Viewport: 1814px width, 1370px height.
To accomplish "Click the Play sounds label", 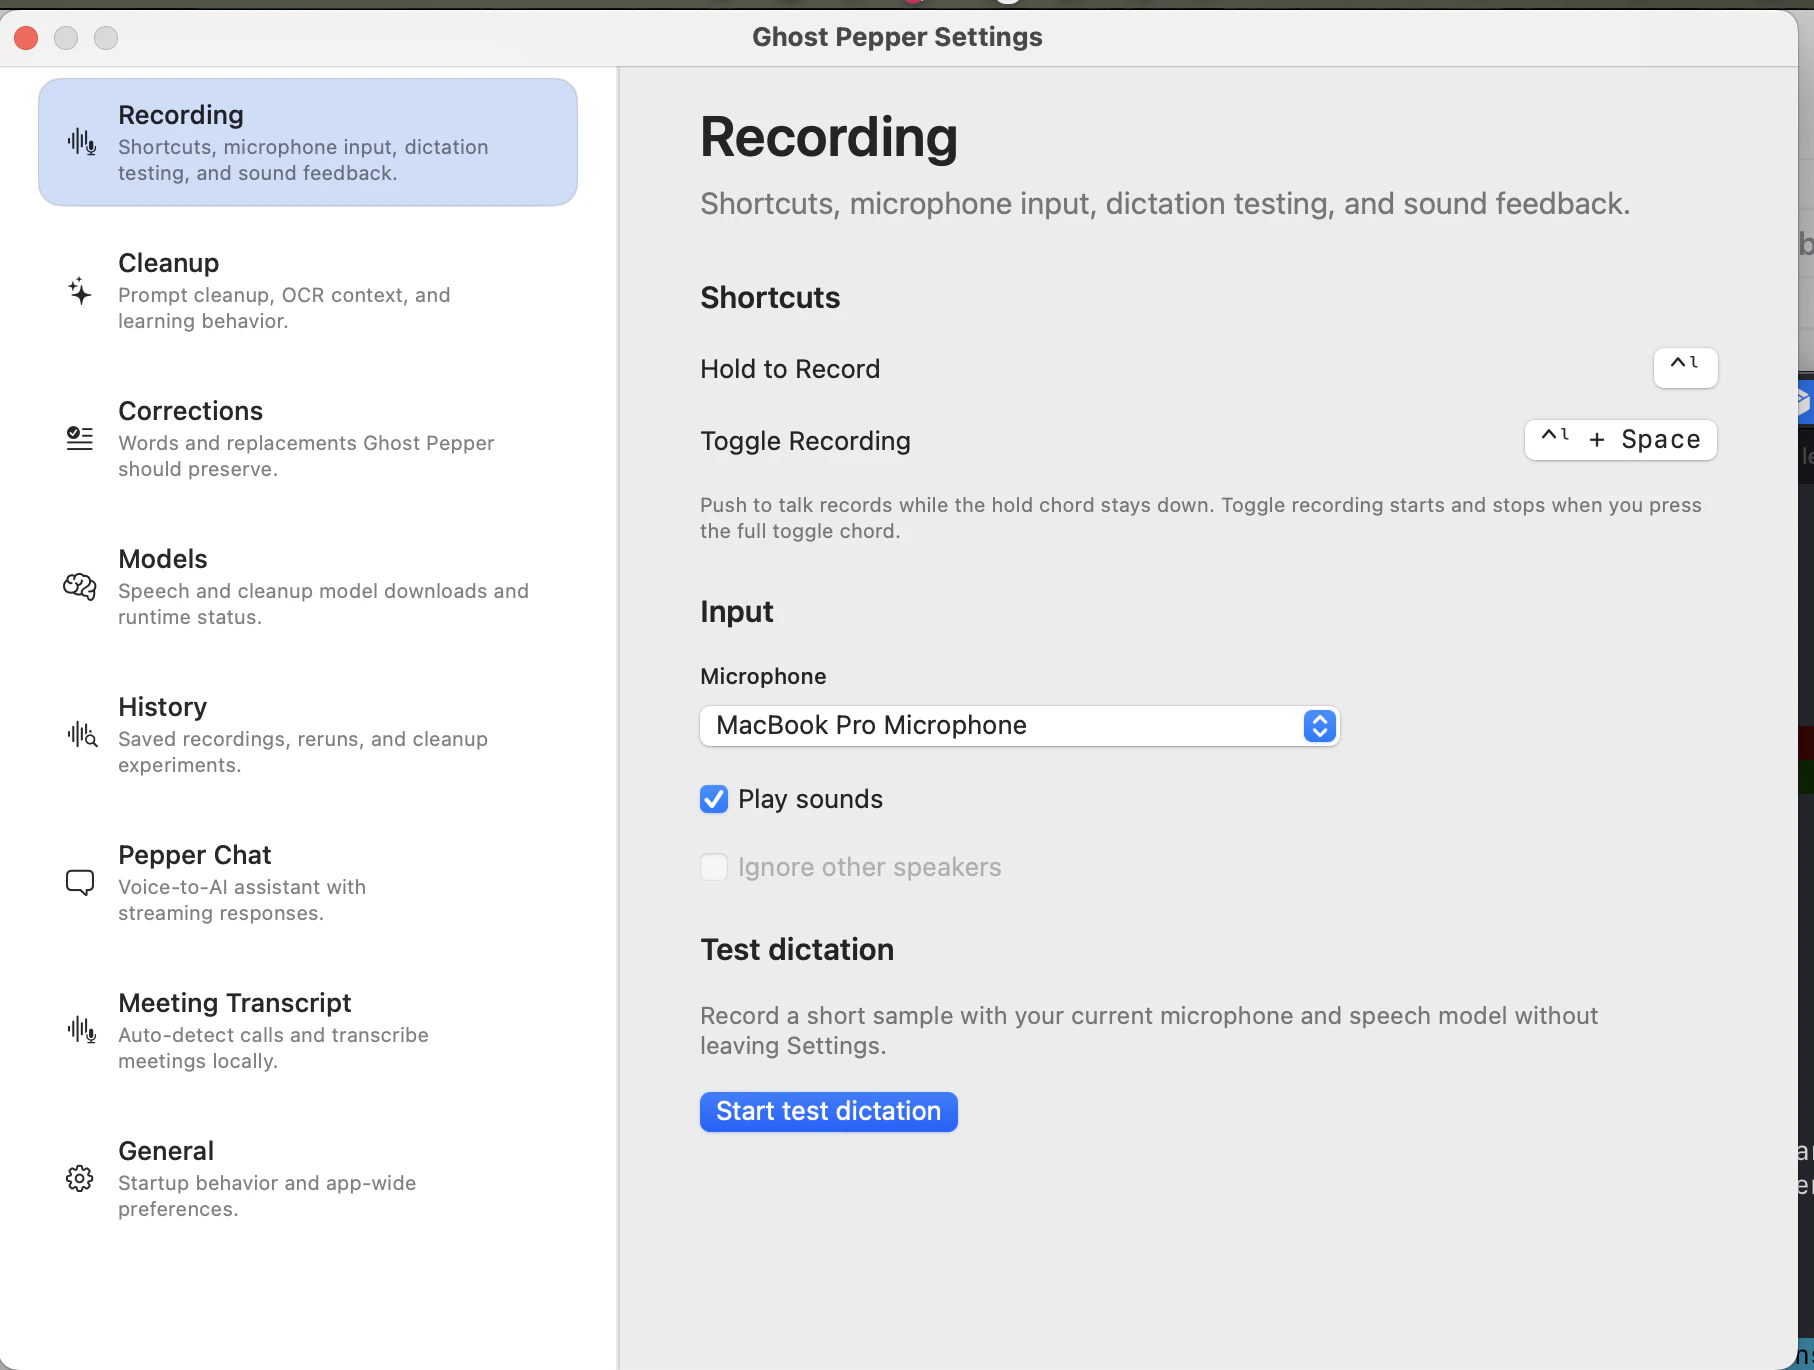I will point(810,799).
